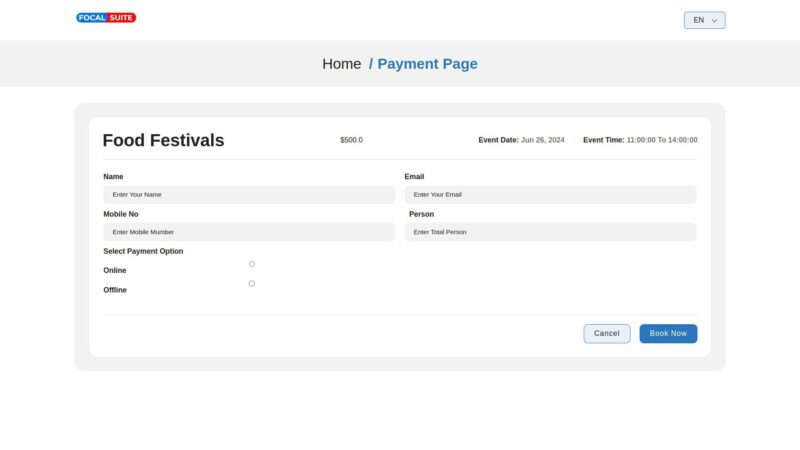Click the Focal Suite logo
The height and width of the screenshot is (450, 800).
tap(106, 18)
